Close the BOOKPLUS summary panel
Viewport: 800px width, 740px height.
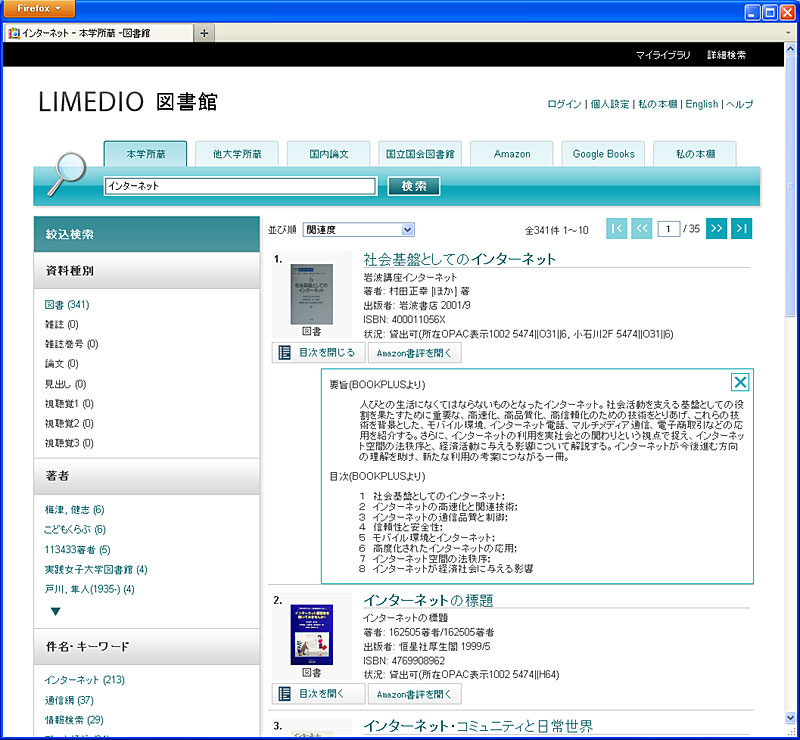pos(740,382)
